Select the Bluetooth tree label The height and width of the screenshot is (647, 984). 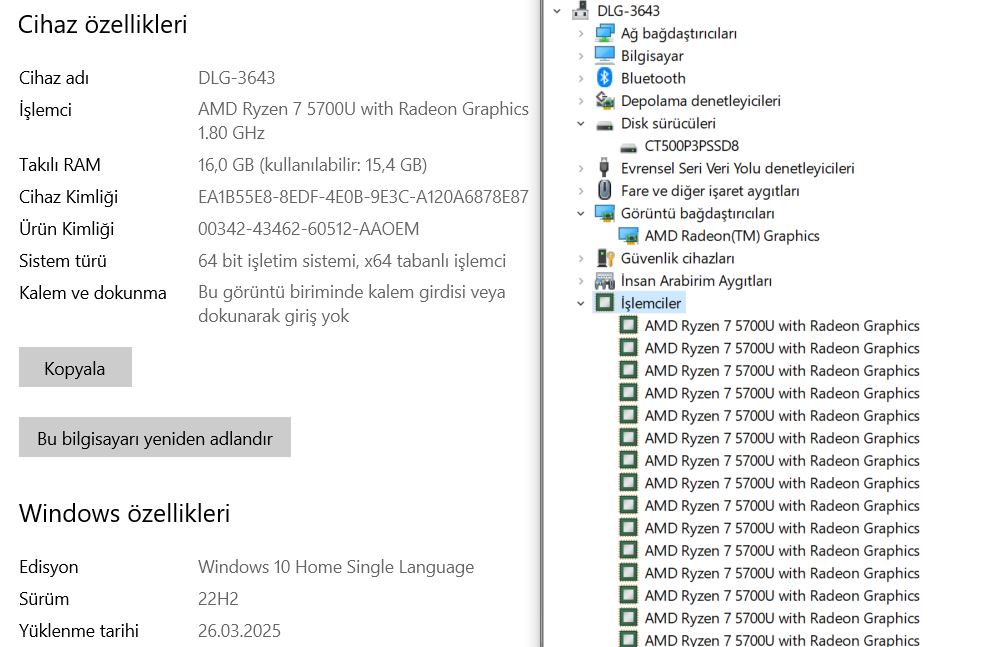(653, 78)
